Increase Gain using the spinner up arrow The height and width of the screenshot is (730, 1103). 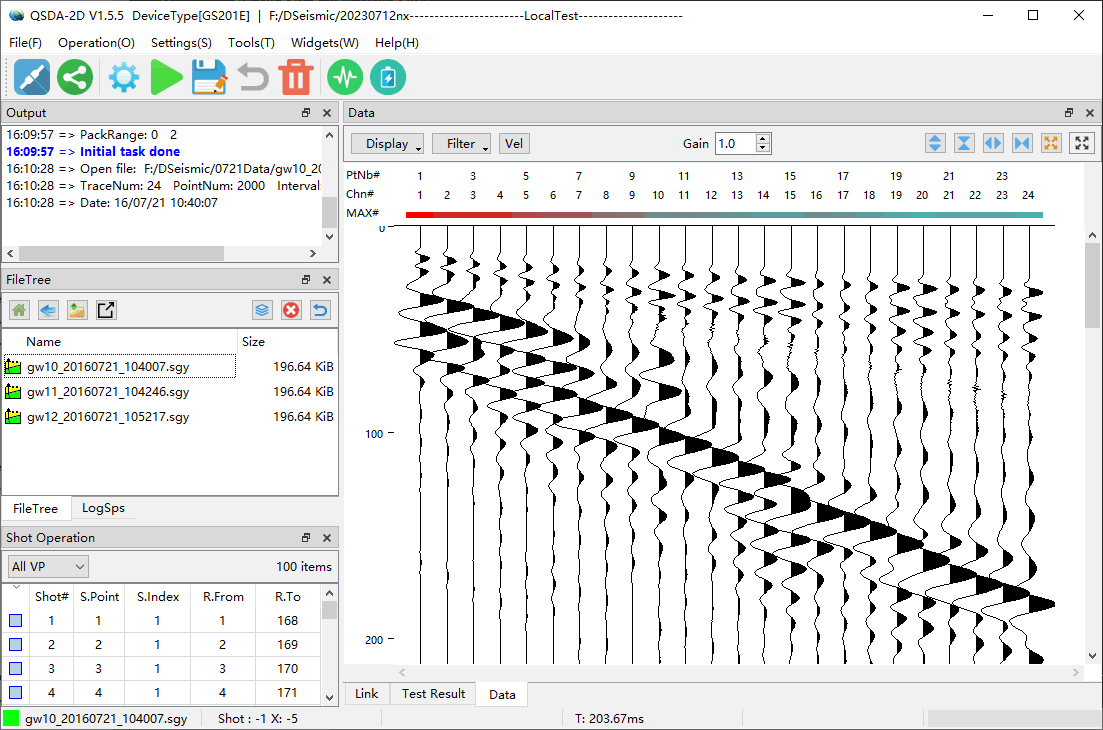(x=763, y=138)
